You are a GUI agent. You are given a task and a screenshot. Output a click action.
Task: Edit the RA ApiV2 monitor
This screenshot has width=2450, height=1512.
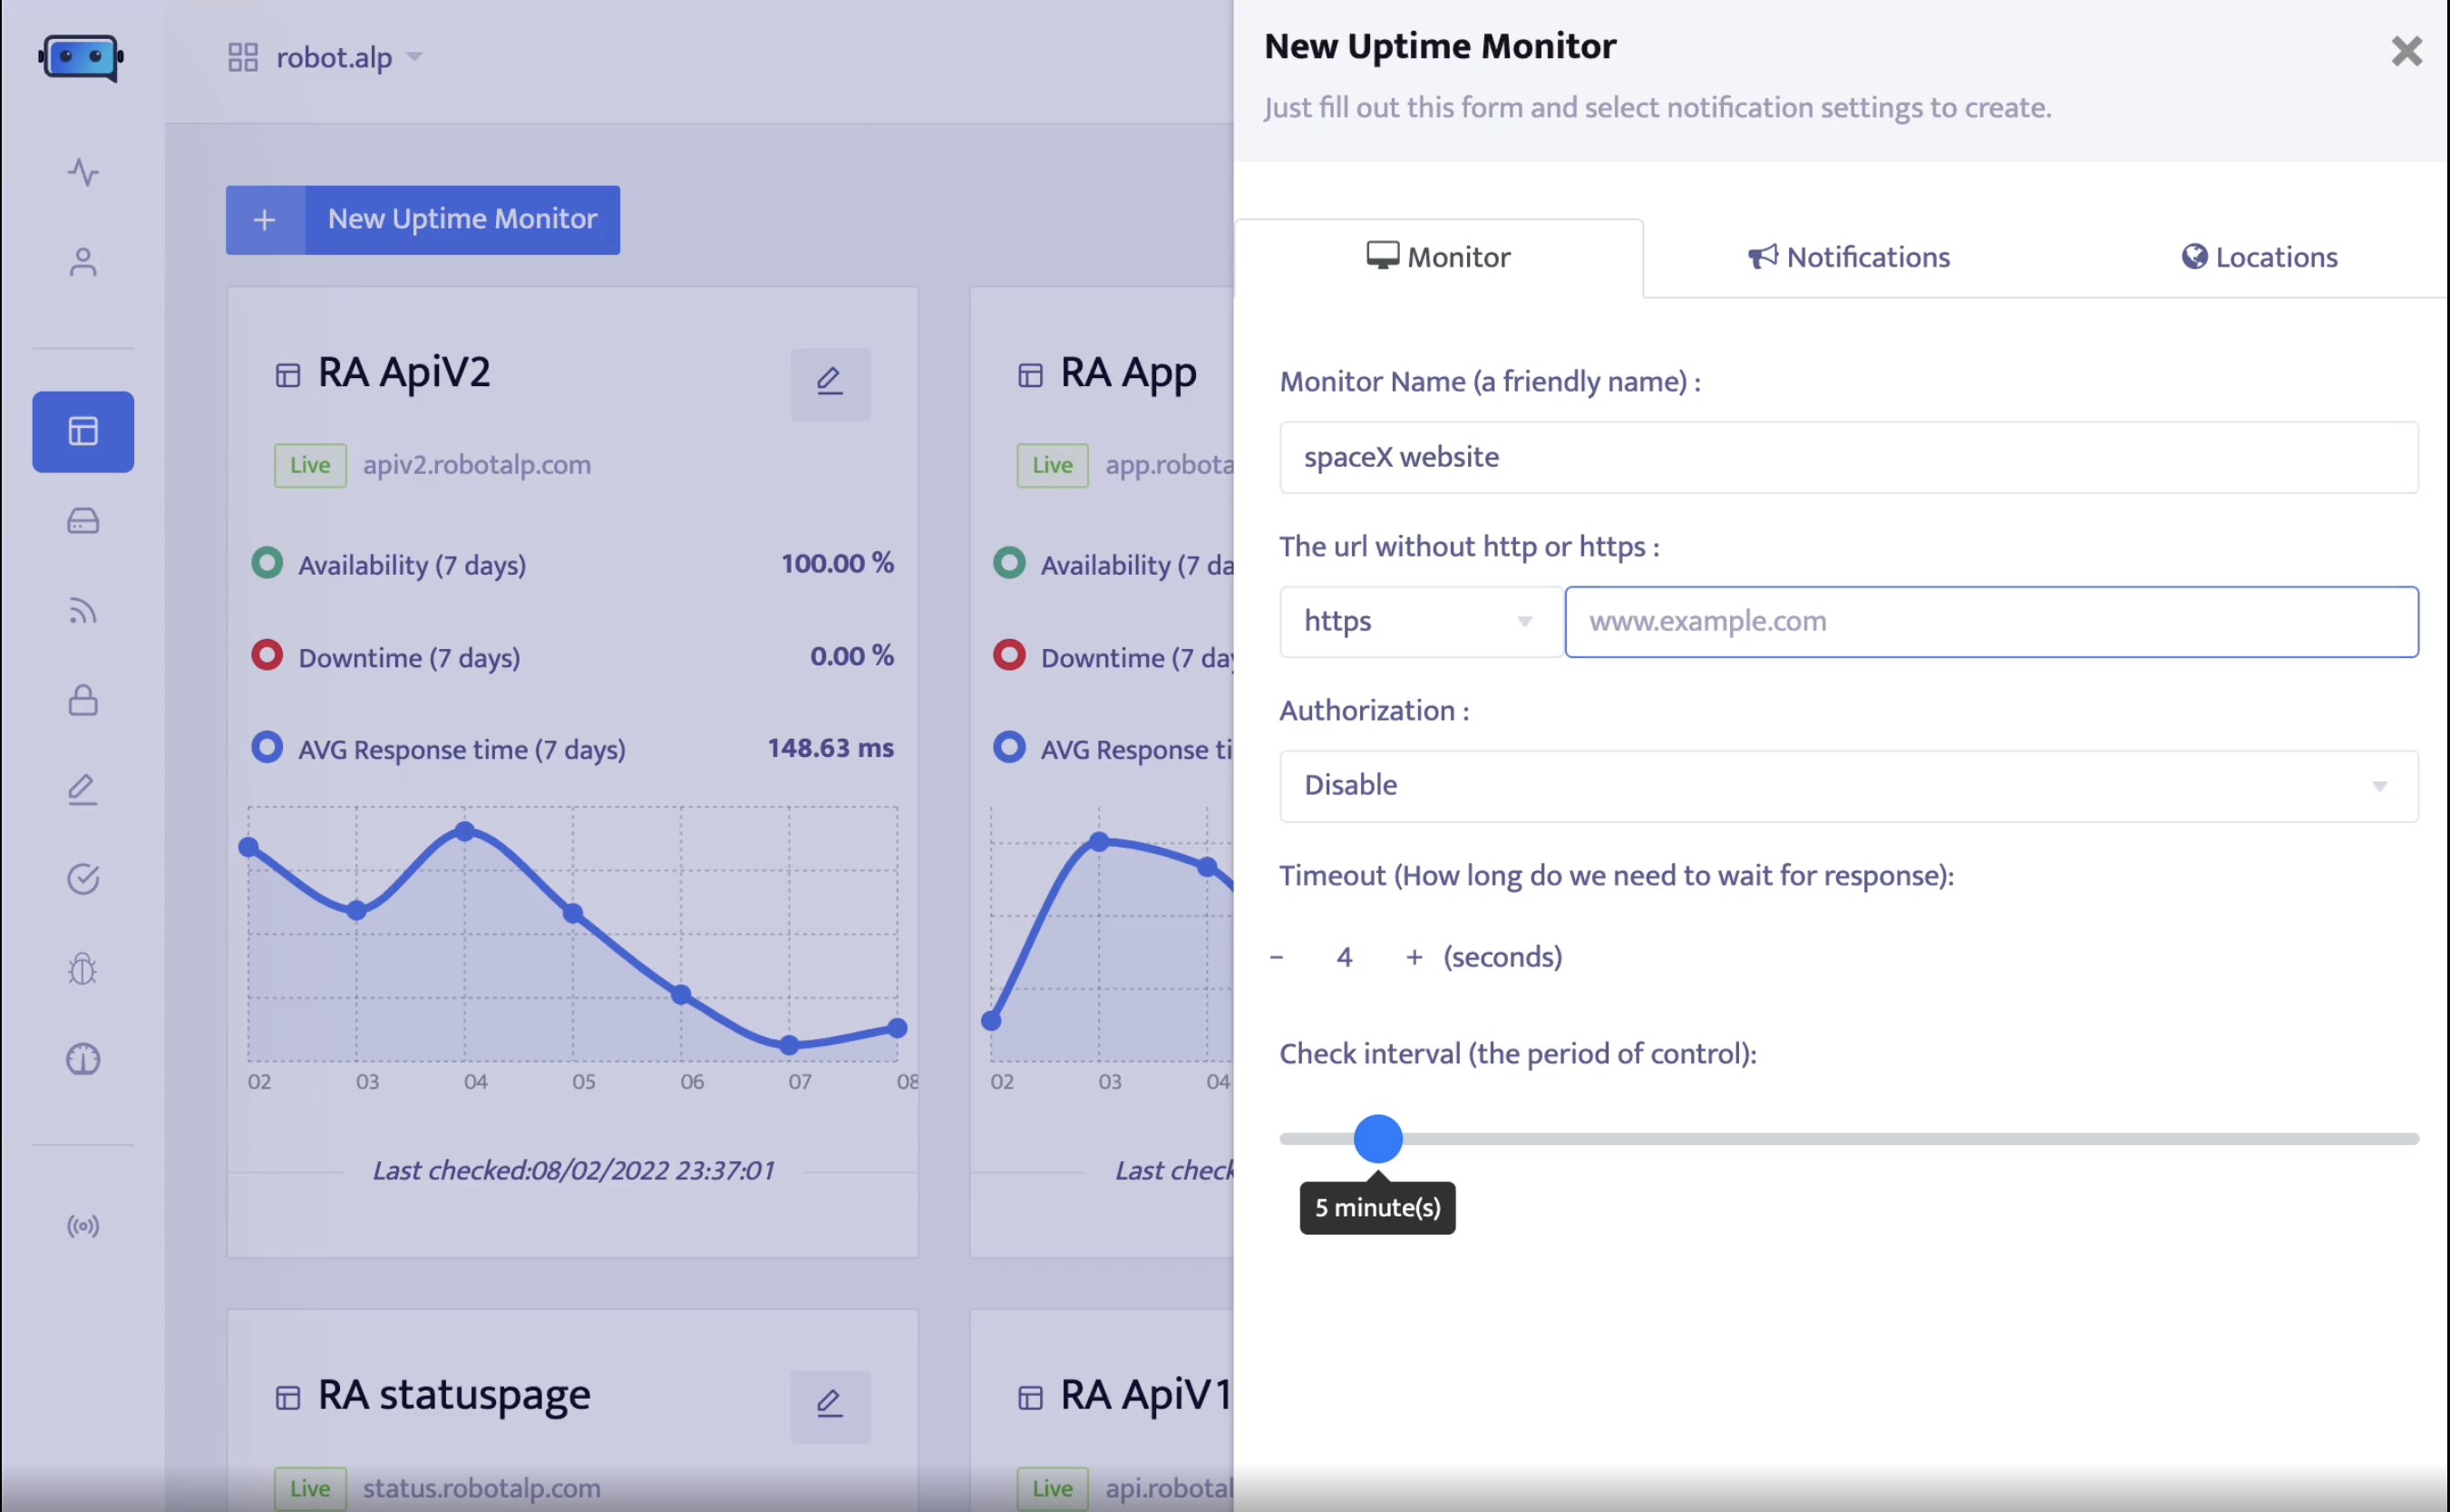pos(830,383)
